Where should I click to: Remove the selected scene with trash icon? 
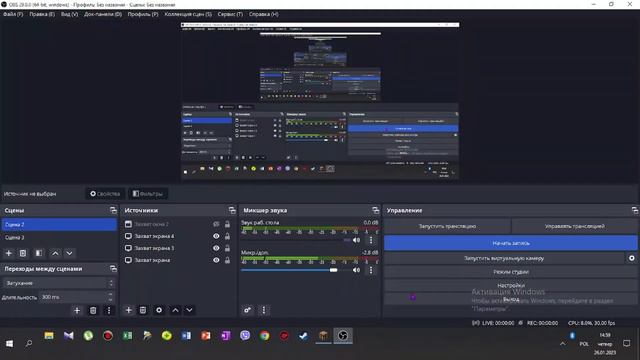click(x=23, y=253)
